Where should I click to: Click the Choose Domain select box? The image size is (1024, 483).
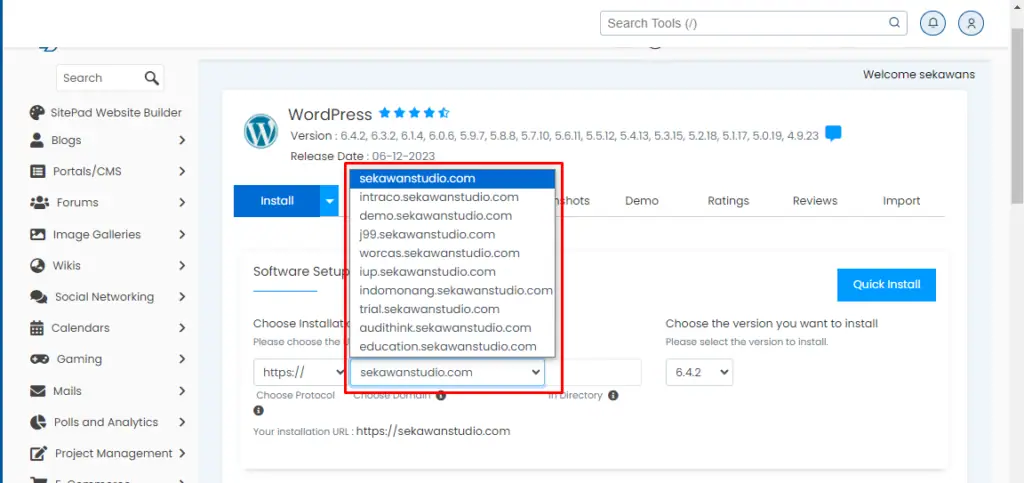click(447, 372)
